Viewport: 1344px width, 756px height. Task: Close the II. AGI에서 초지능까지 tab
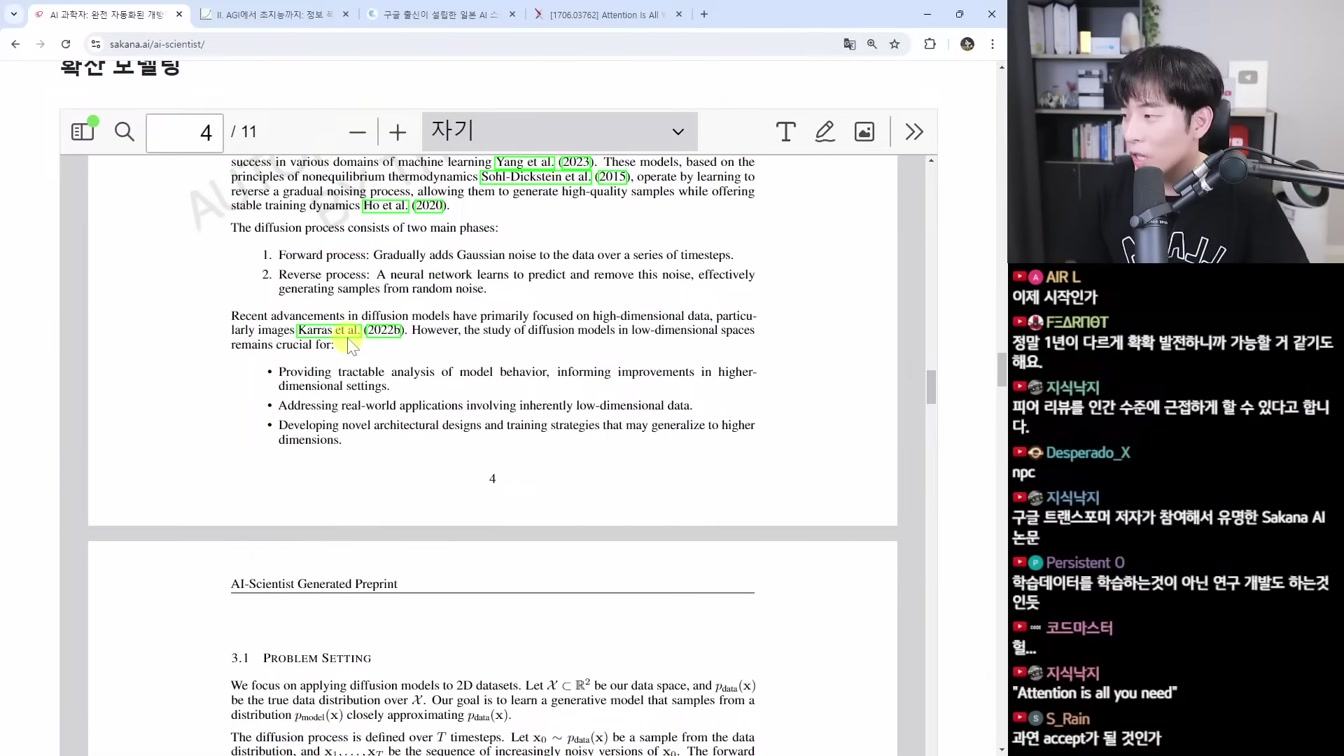tap(346, 15)
